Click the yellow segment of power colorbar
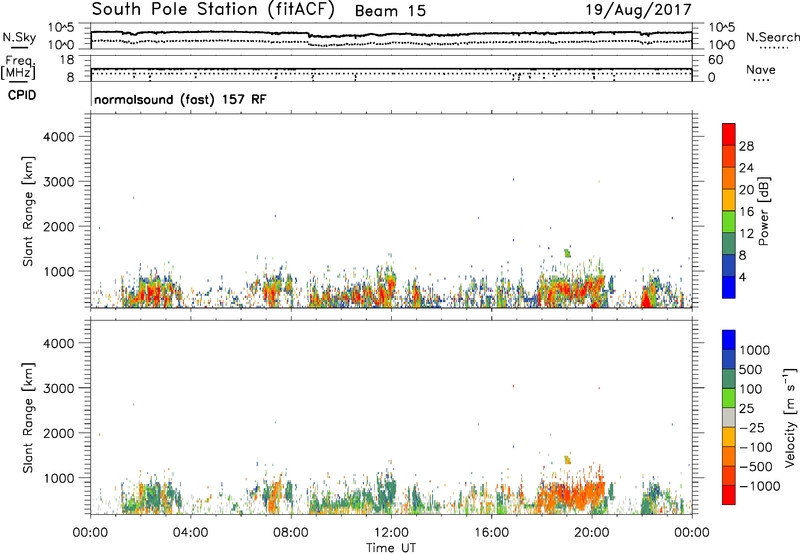 [x=729, y=200]
